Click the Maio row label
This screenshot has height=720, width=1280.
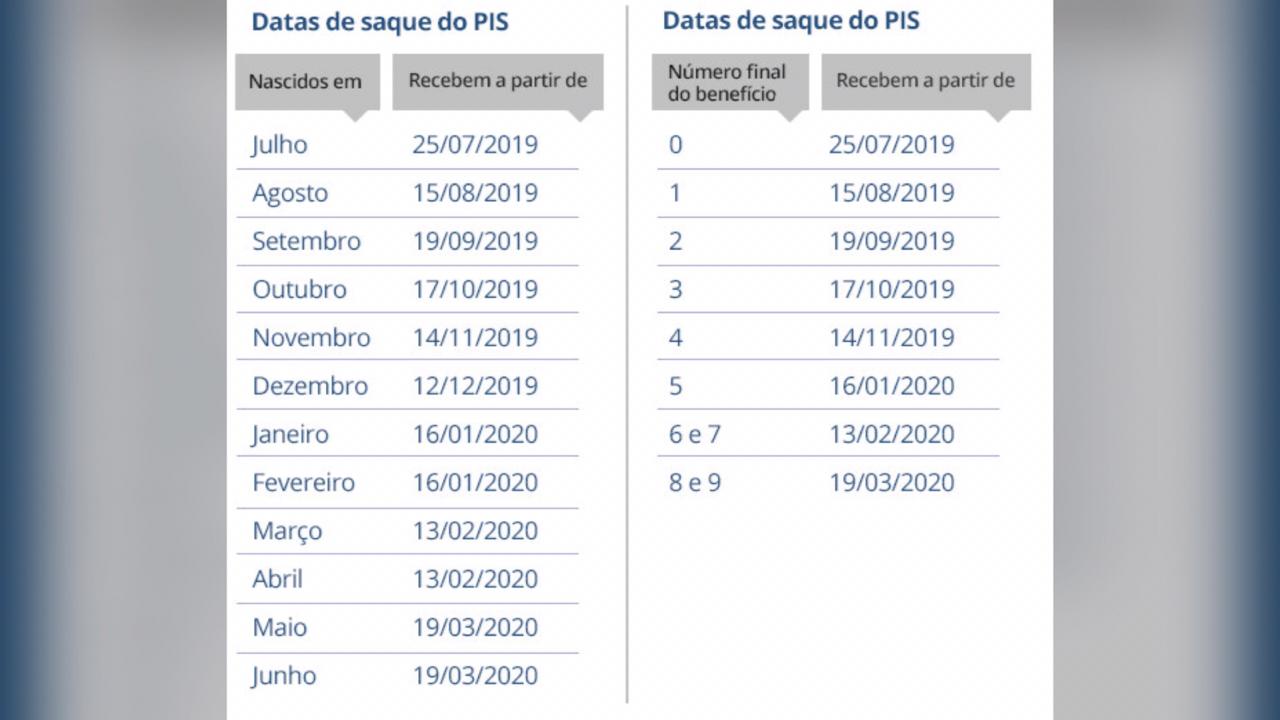point(279,628)
